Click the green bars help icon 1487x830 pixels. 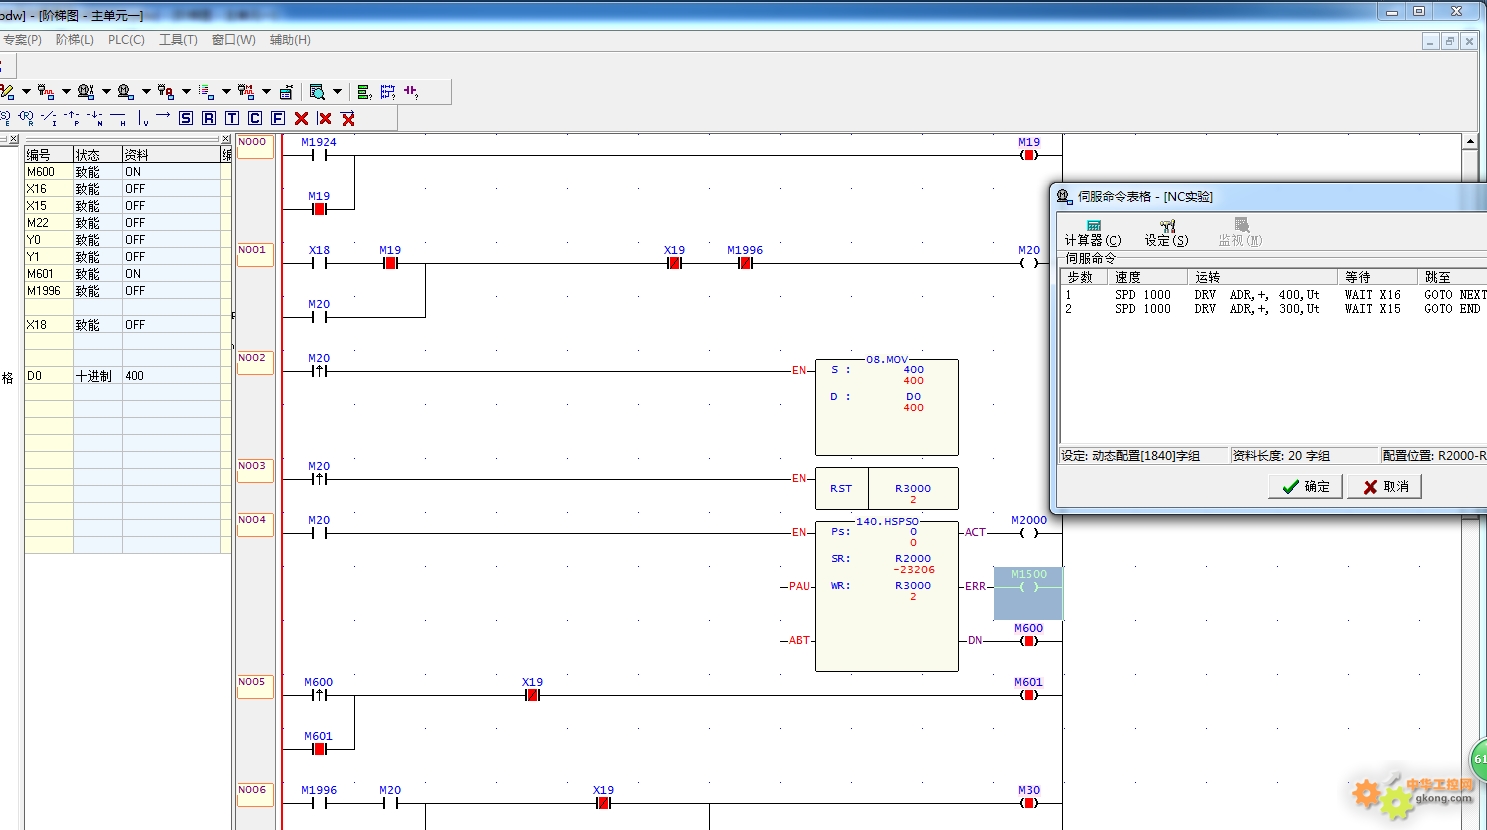(364, 92)
